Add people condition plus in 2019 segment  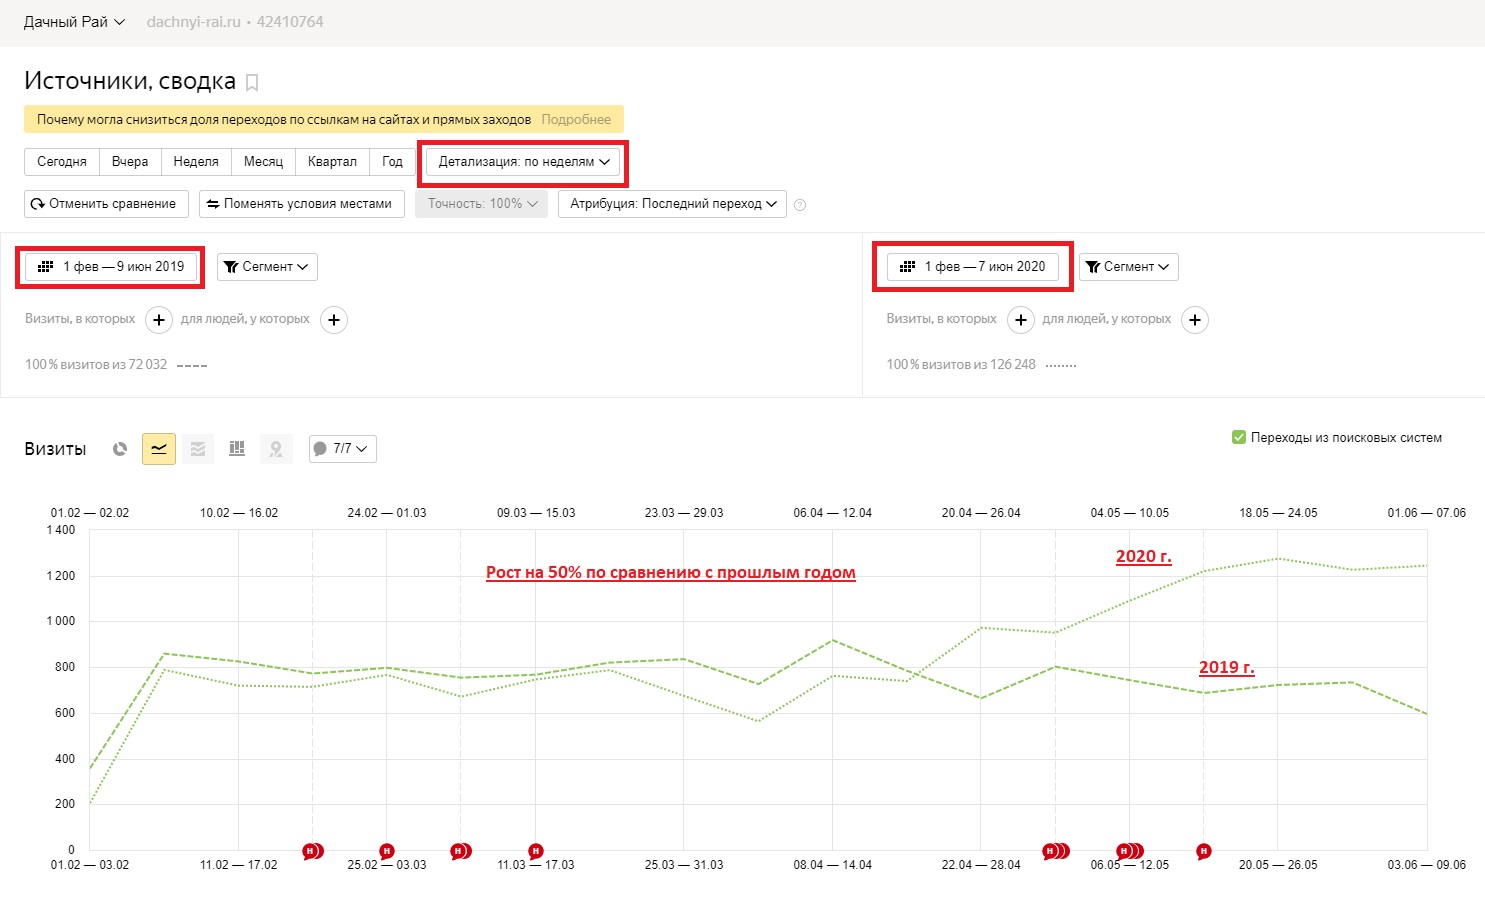[x=334, y=320]
